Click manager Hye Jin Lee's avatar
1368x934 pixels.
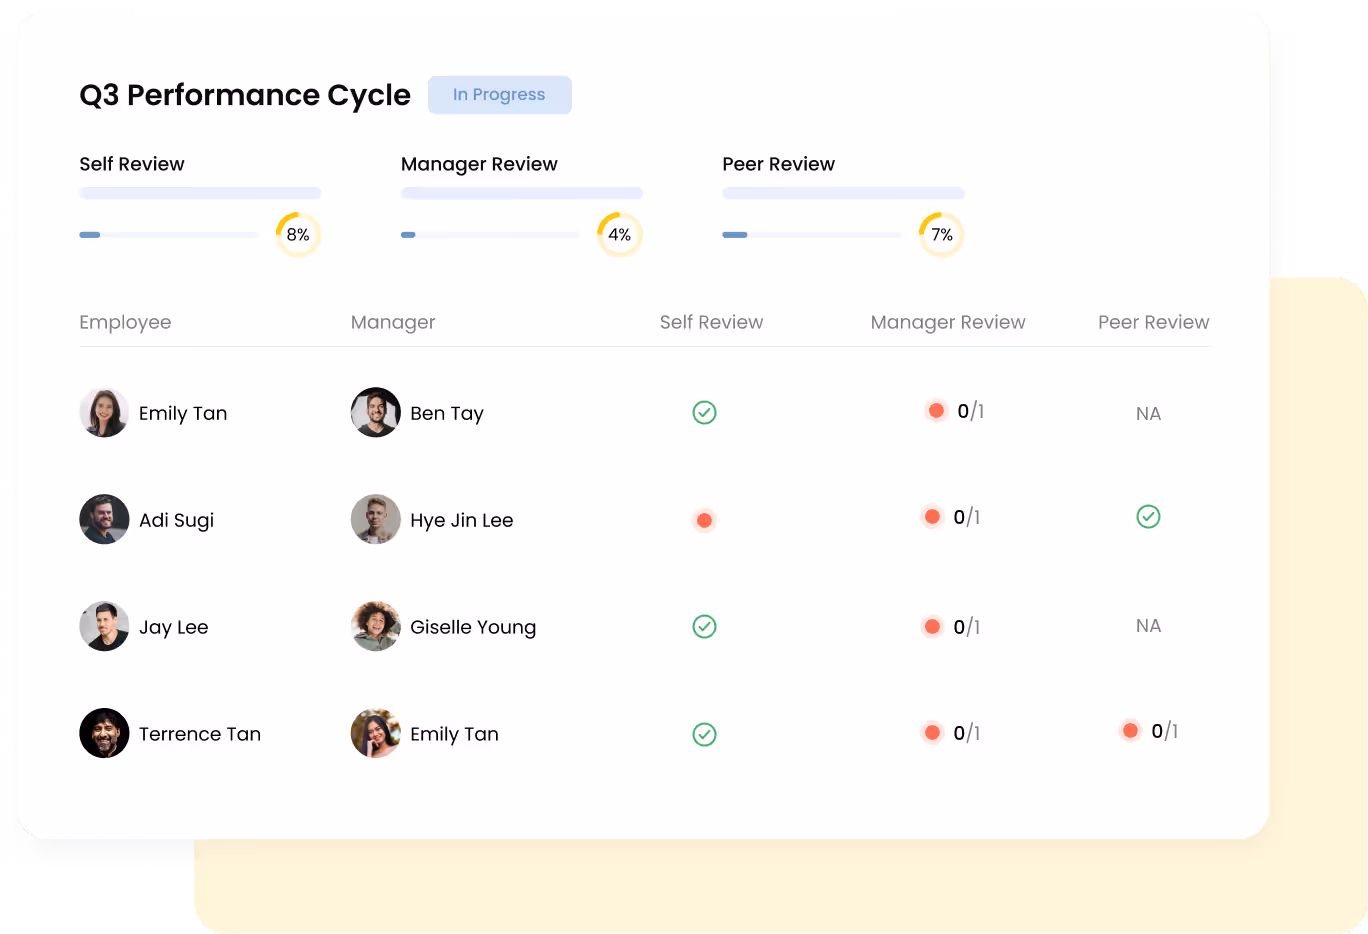click(376, 519)
